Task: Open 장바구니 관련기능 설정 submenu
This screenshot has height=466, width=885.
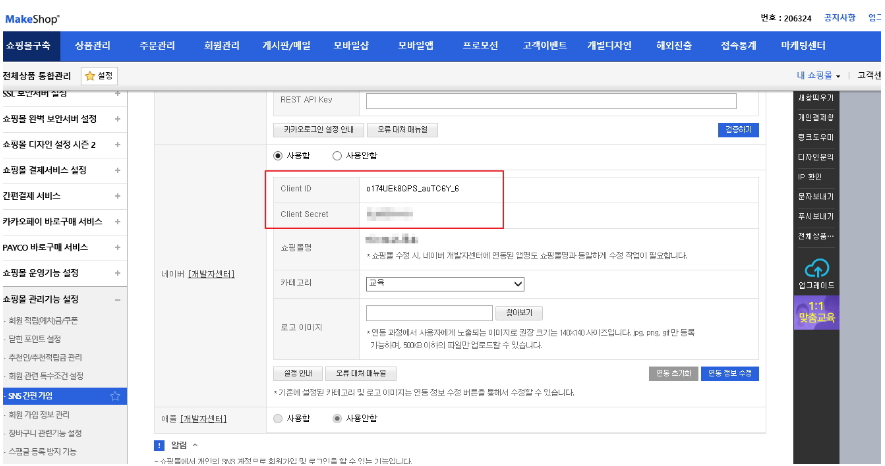Action: pyautogui.click(x=45, y=433)
